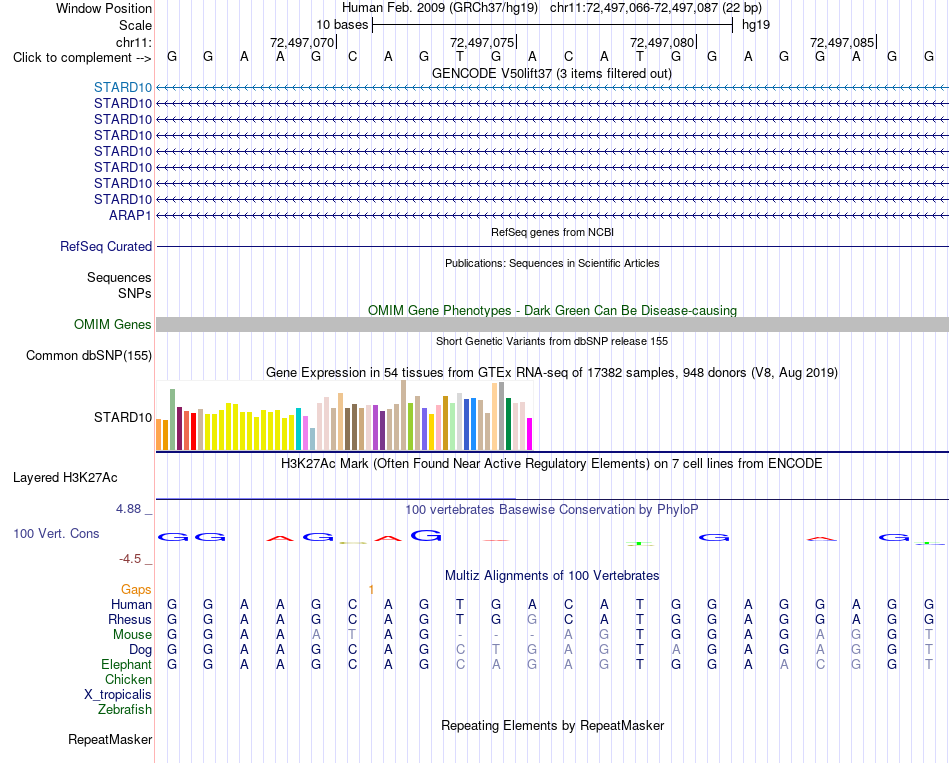Click the RepeatMasker track label

click(x=110, y=739)
